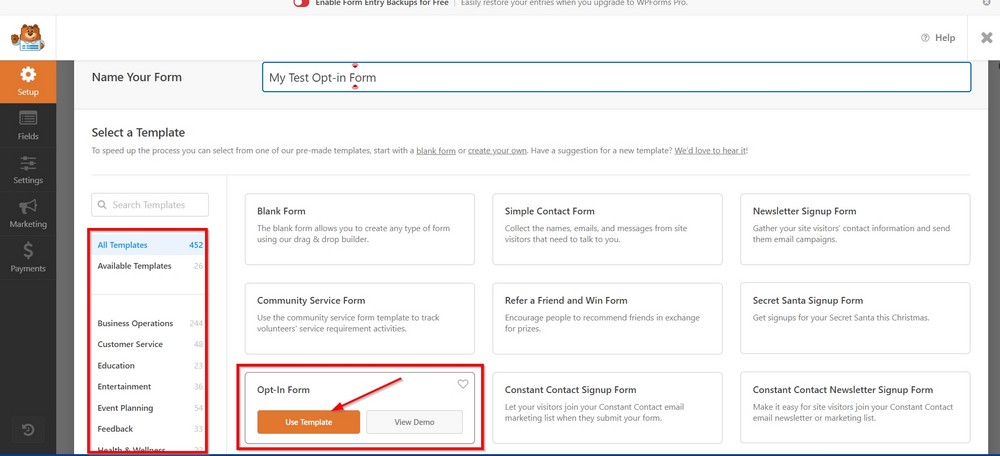Click the Search Templates field
Image resolution: width=1000 pixels, height=456 pixels.
150,205
